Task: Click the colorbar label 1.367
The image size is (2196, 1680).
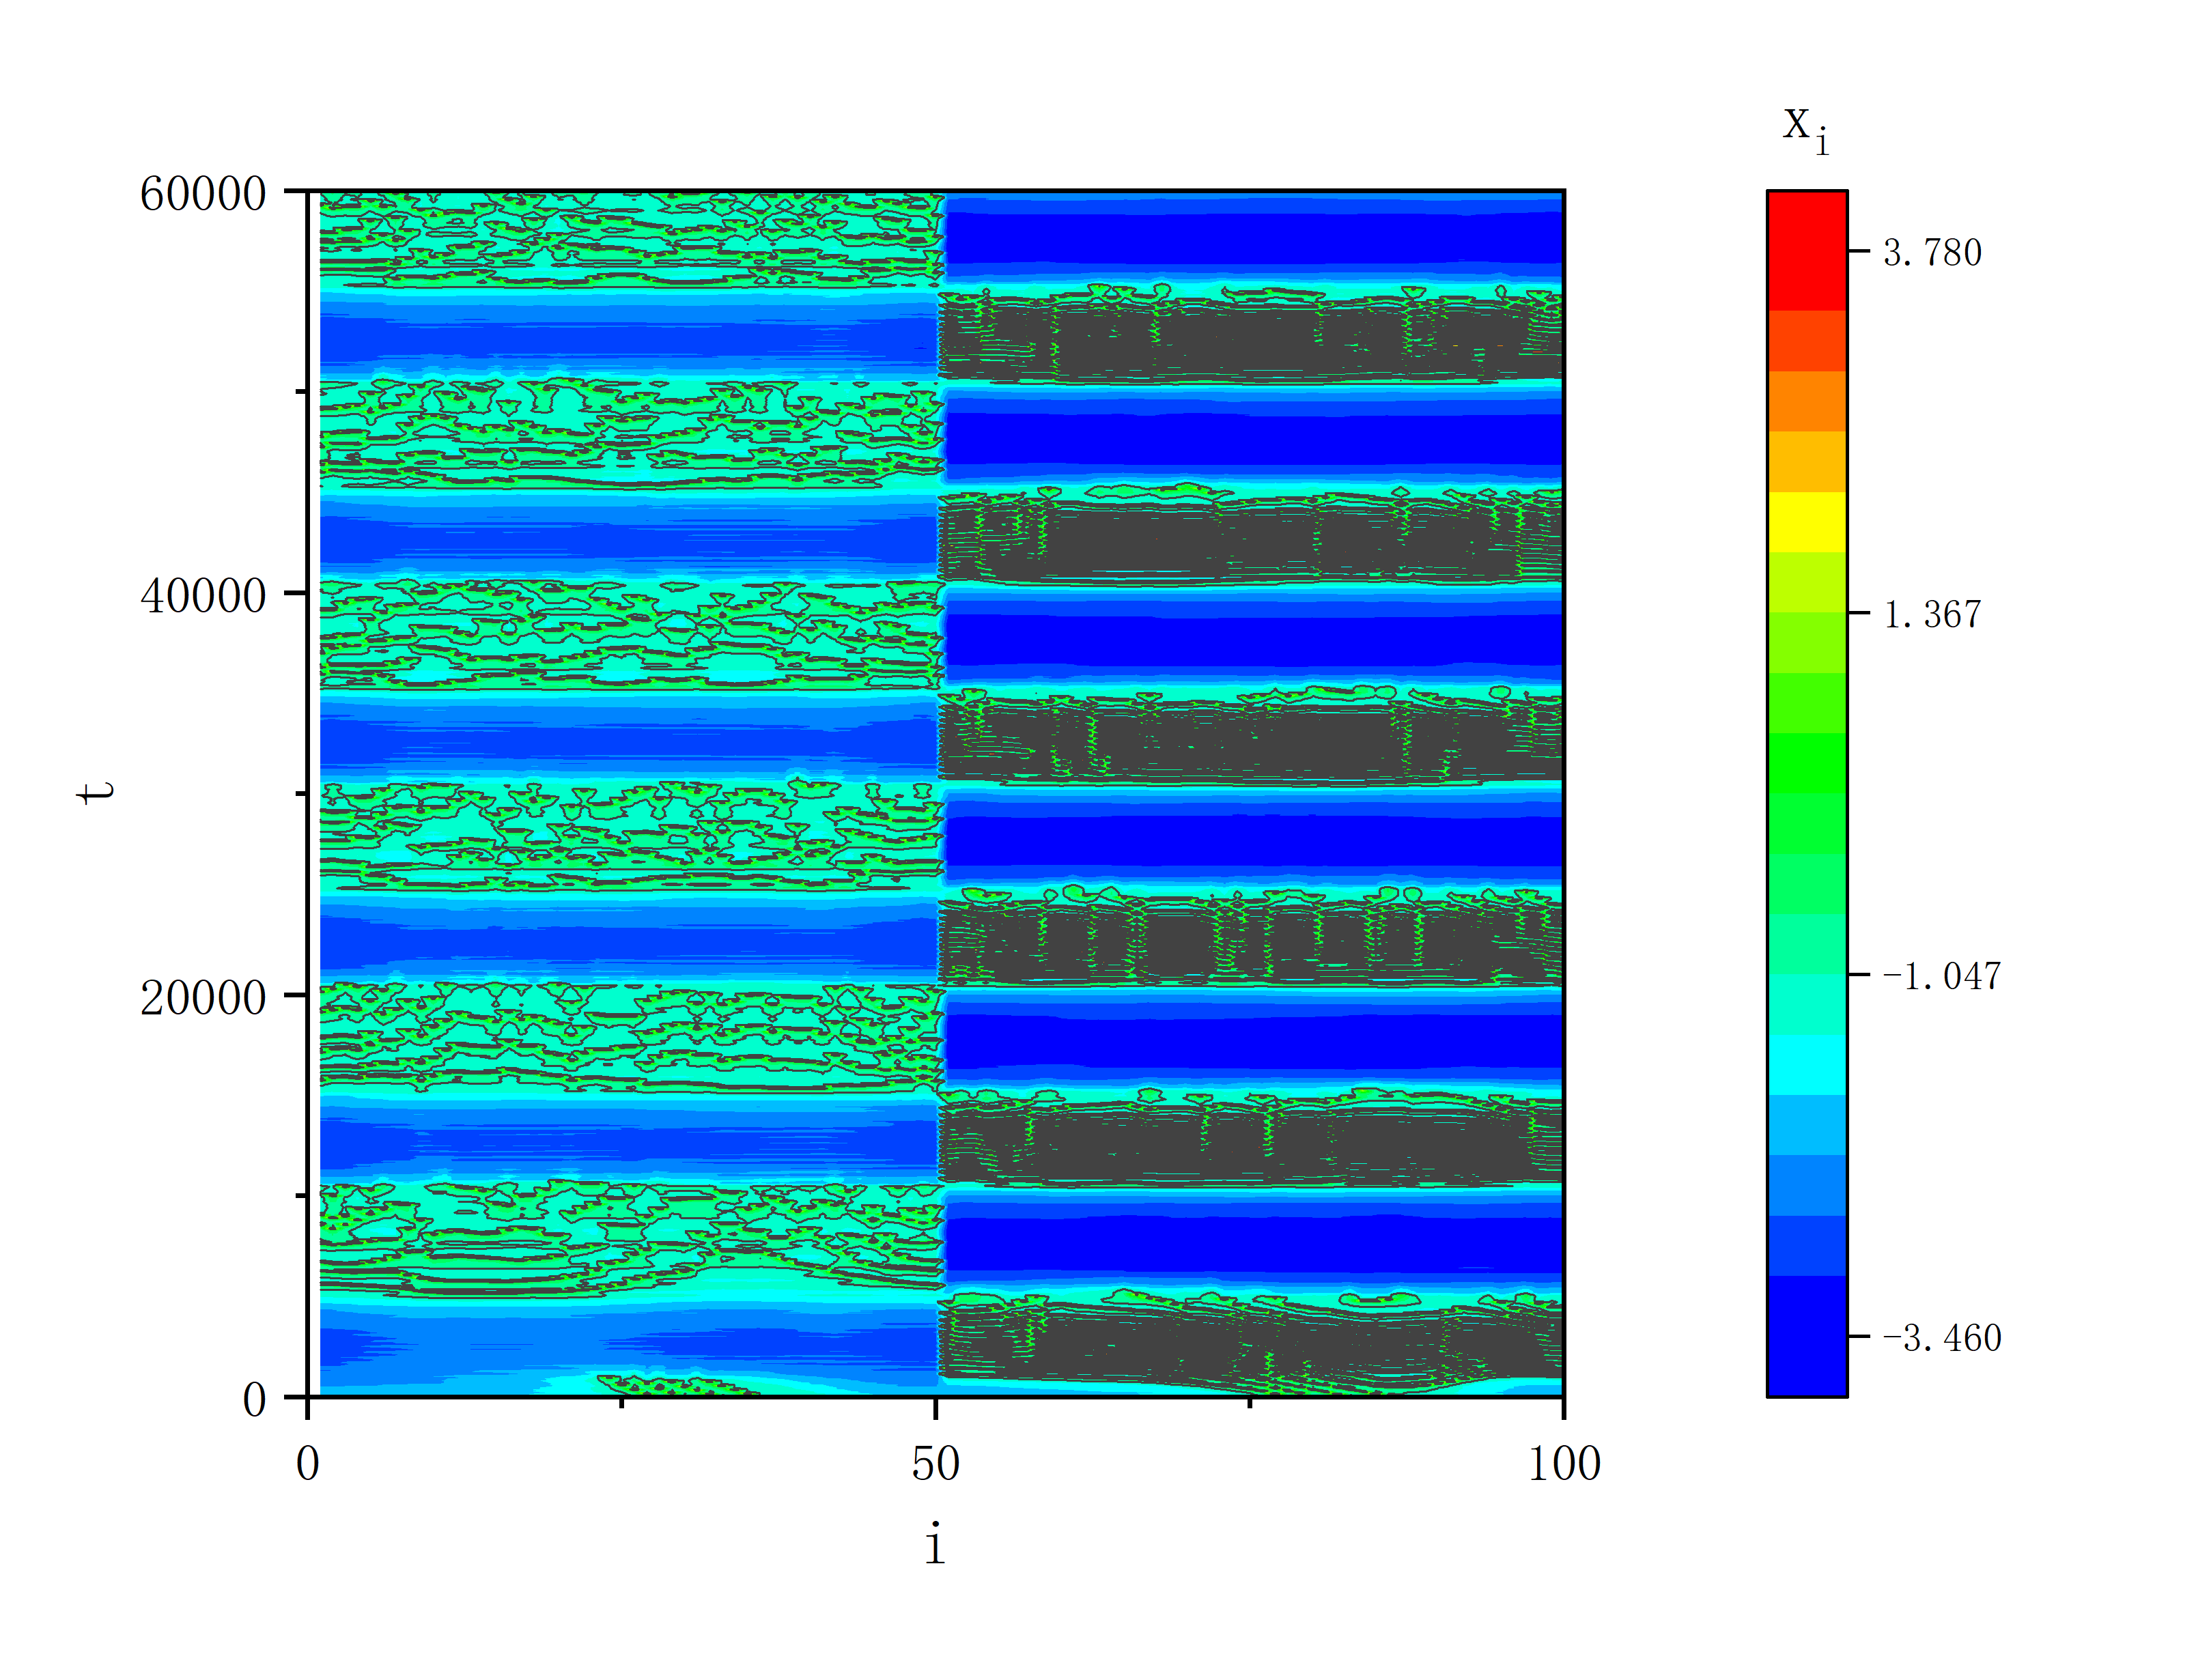Action: [x=1932, y=614]
